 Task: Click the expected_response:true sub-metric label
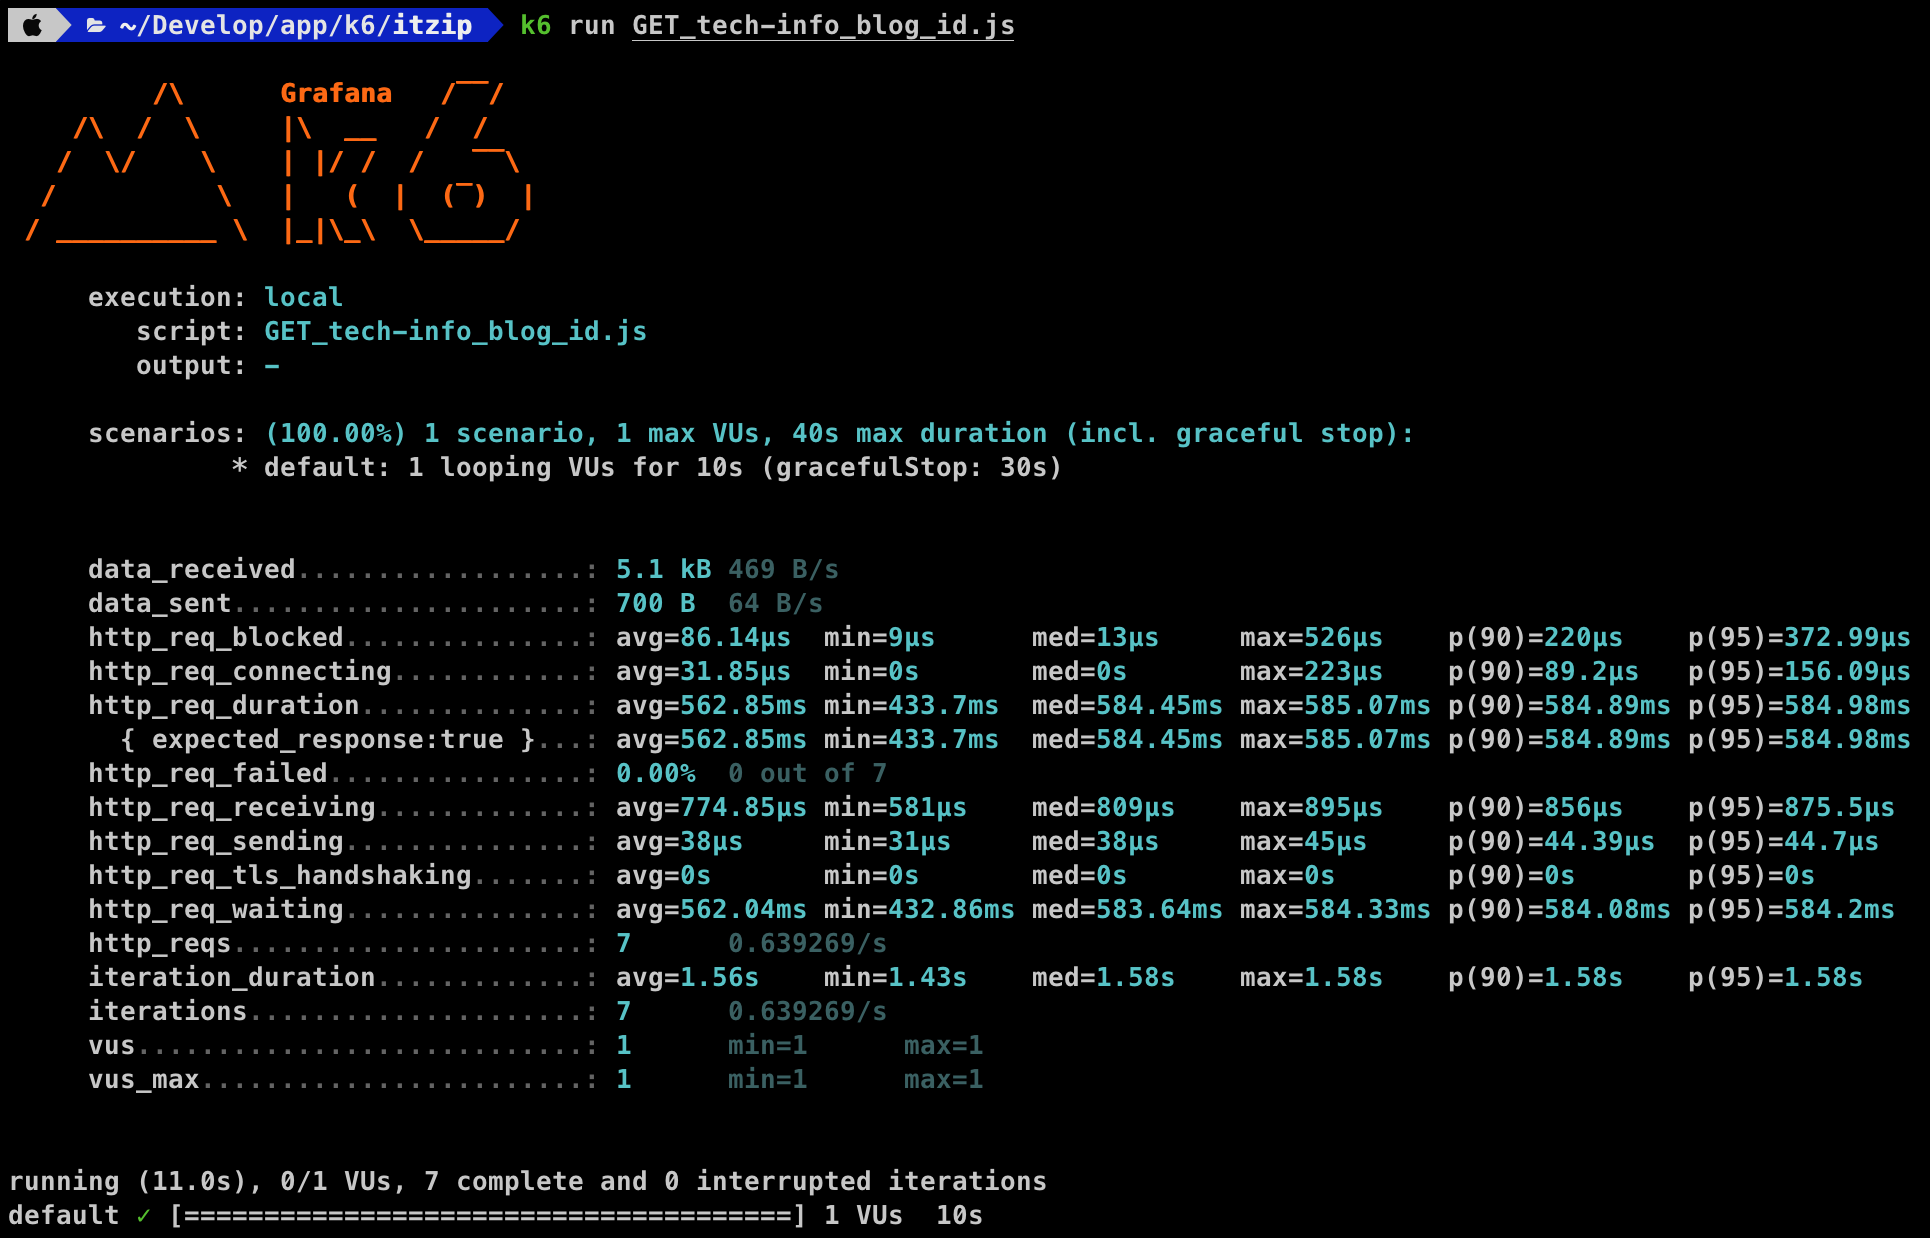327,739
